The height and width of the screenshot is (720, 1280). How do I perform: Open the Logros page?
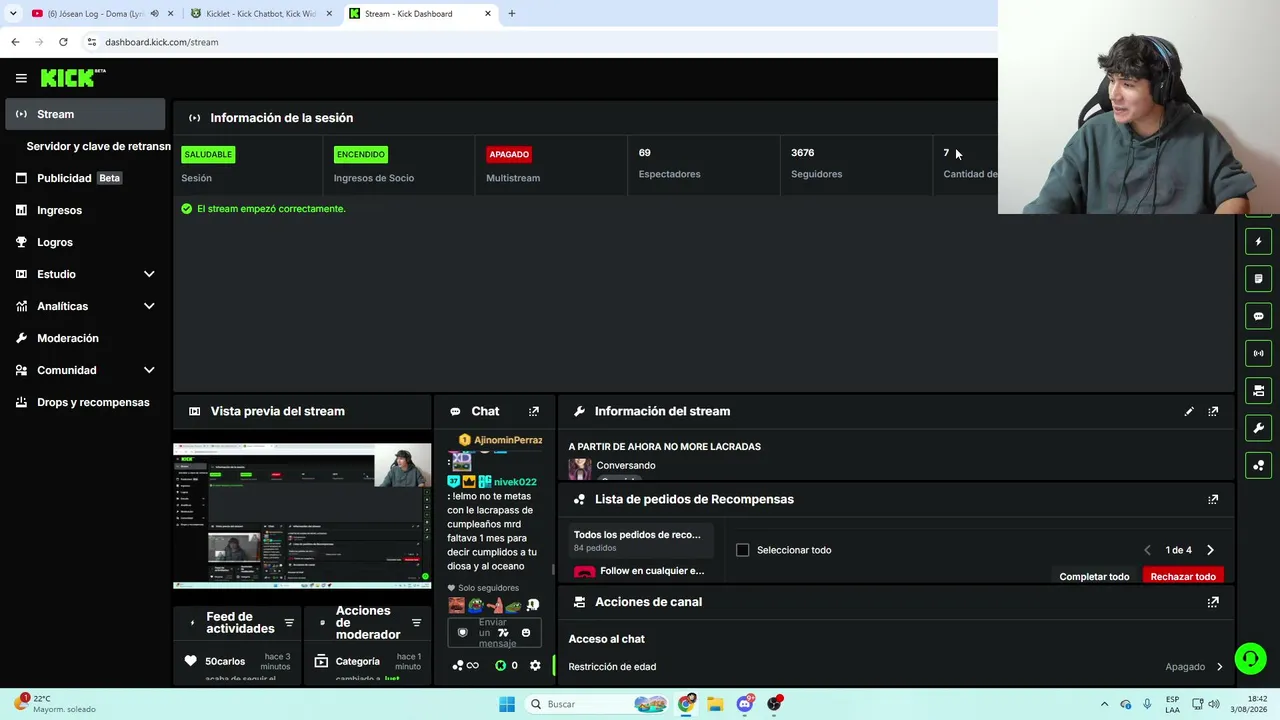85,242
